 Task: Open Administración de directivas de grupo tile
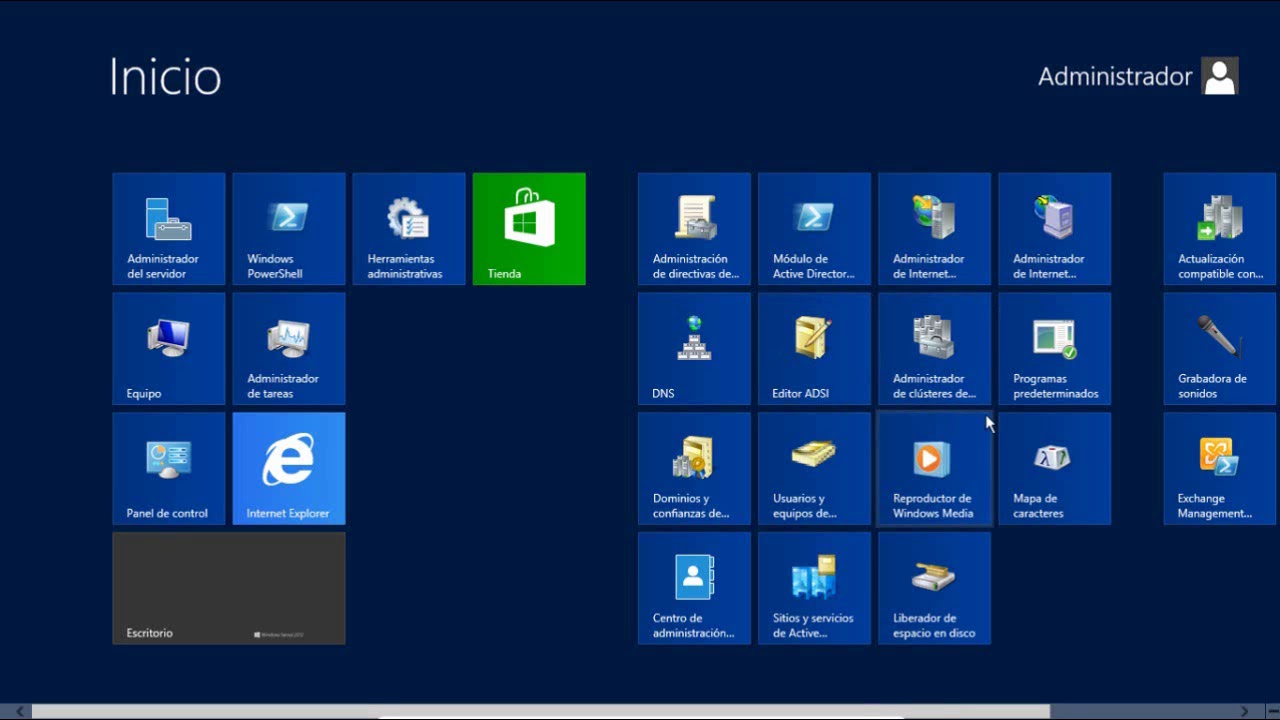point(695,229)
